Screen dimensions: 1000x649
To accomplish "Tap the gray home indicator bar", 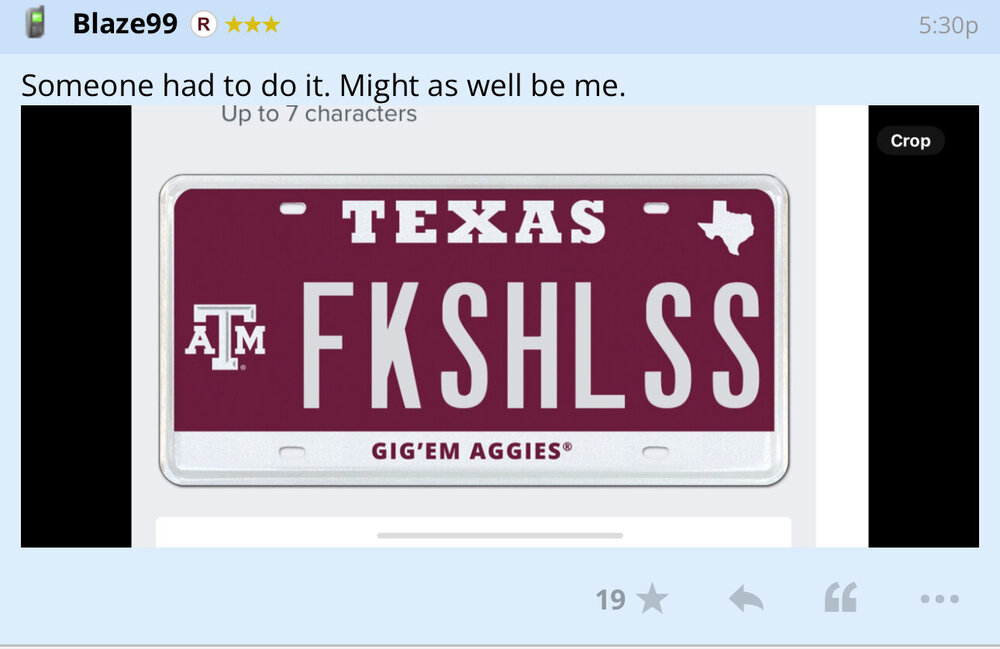I will point(500,536).
